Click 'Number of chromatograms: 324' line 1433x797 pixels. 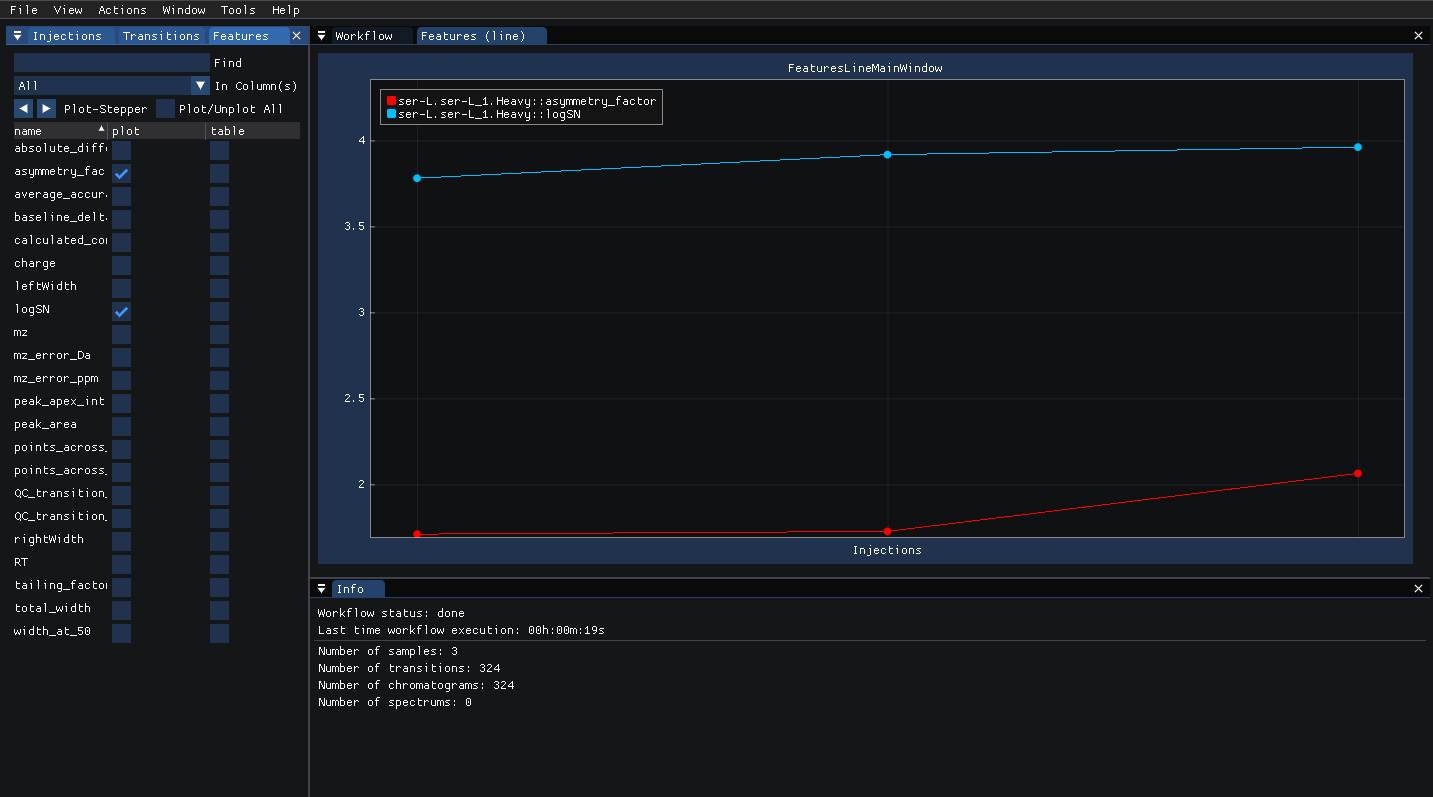click(416, 685)
